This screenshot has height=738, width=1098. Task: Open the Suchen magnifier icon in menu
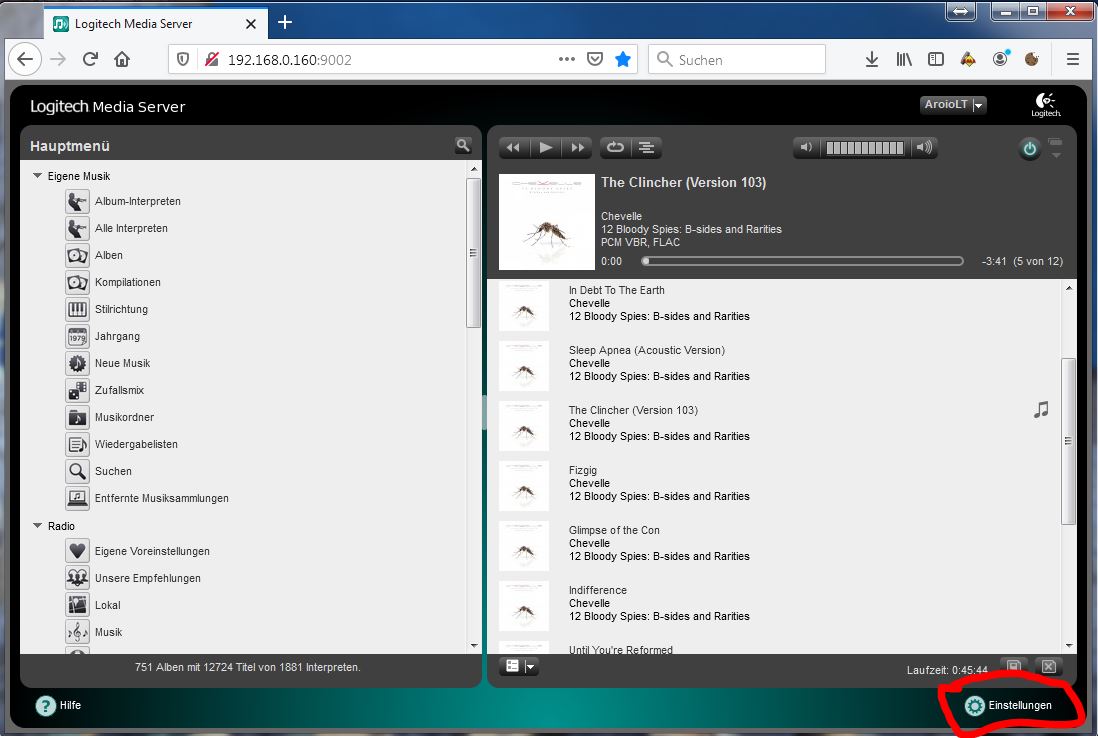tap(77, 471)
